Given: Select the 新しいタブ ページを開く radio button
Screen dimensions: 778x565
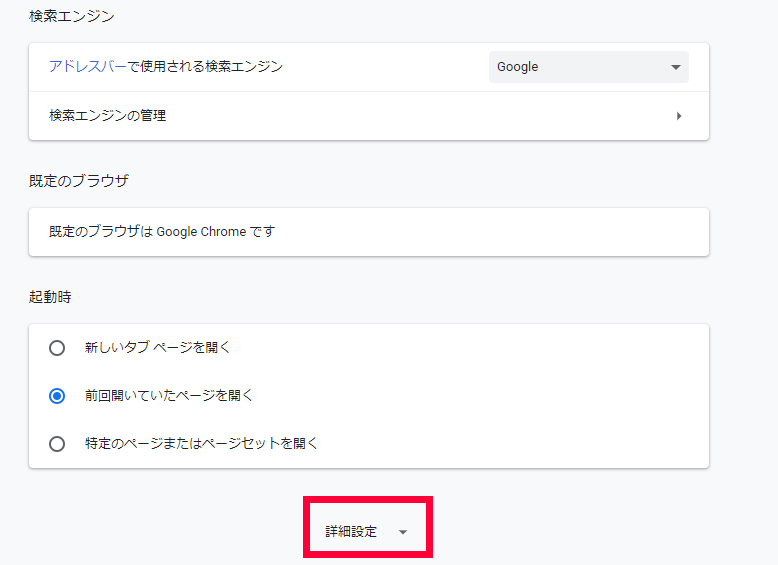Looking at the screenshot, I should 57,348.
